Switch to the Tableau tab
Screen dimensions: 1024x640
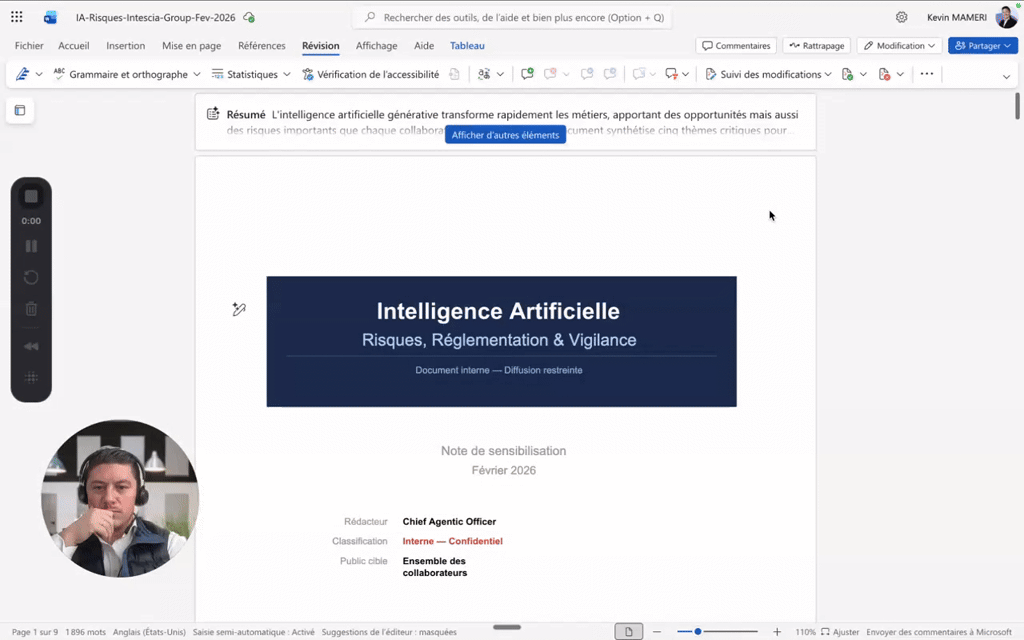point(467,46)
